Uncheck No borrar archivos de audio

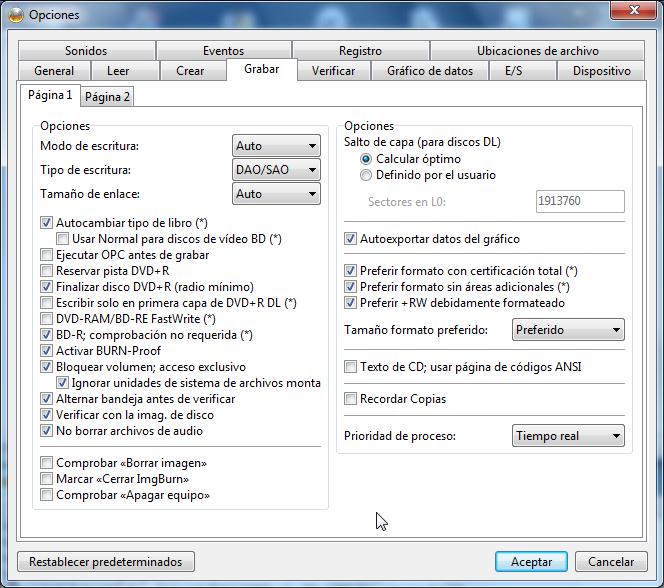click(46, 431)
